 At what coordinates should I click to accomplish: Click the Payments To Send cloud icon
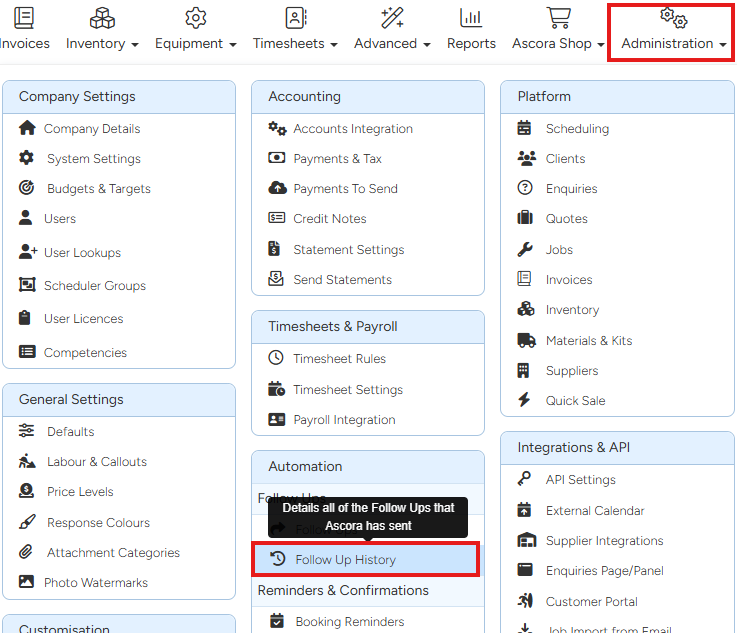(x=277, y=188)
